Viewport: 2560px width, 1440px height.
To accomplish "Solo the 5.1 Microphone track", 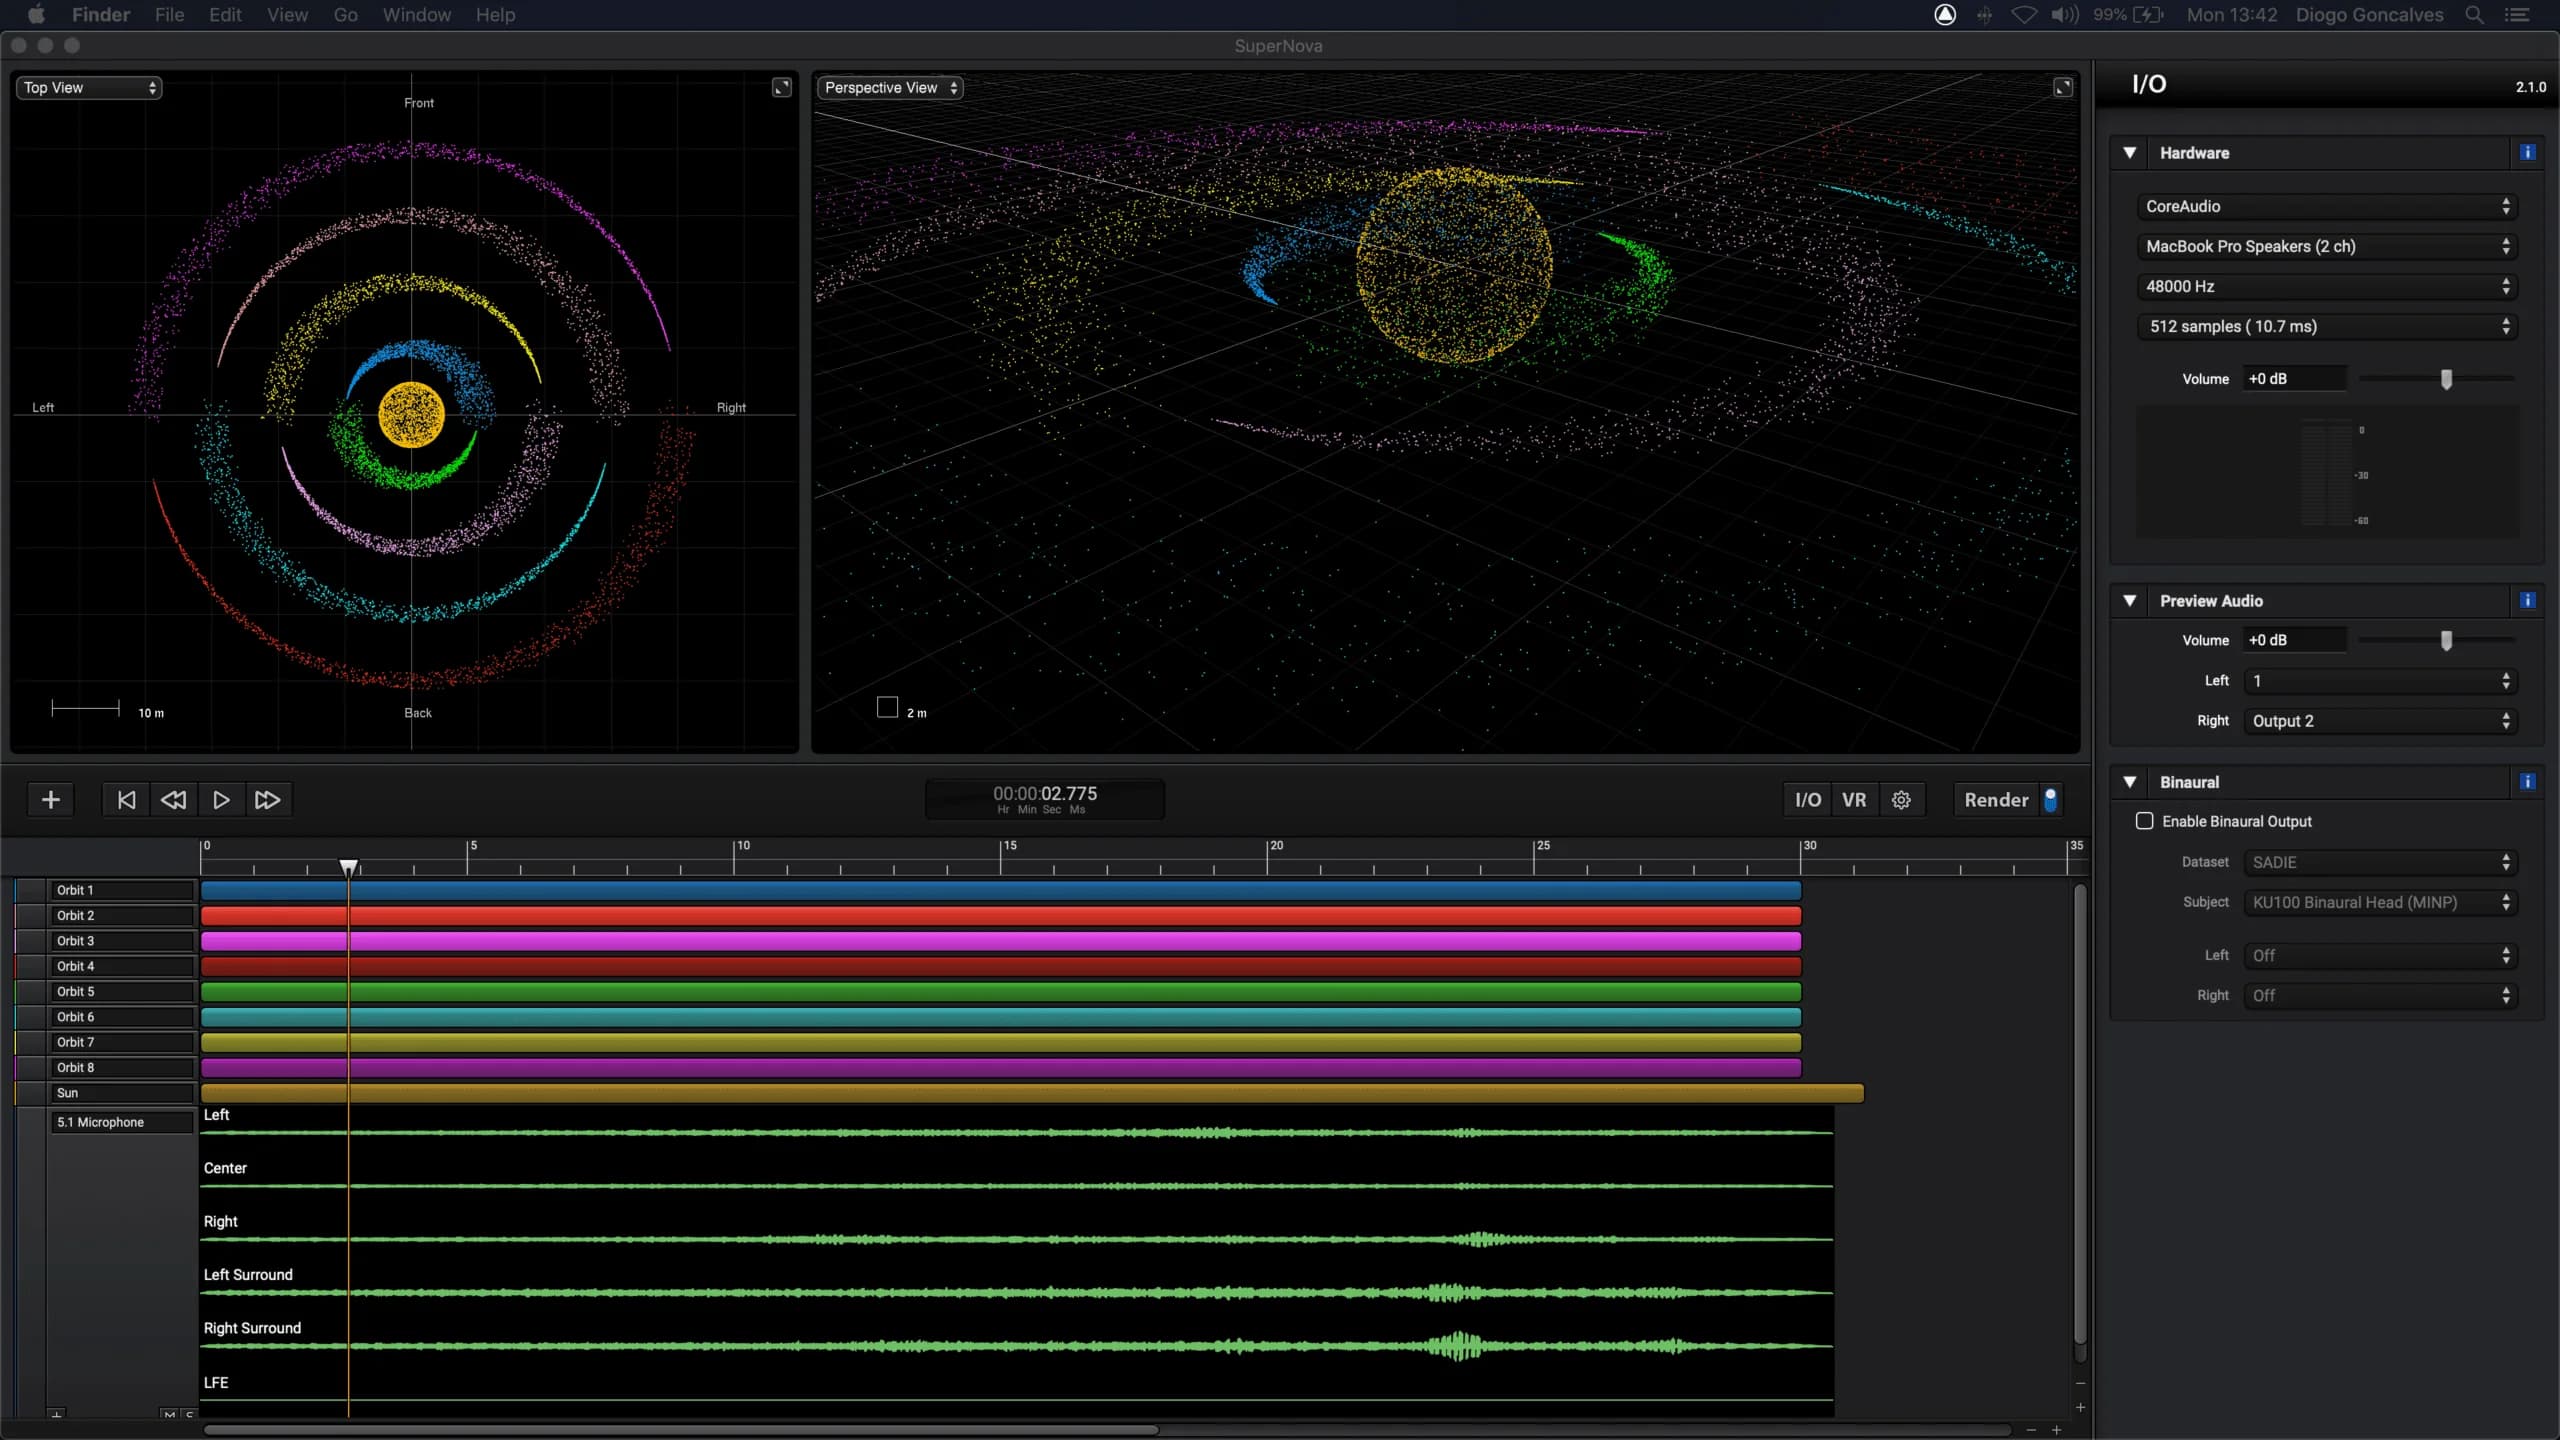I will [189, 1414].
